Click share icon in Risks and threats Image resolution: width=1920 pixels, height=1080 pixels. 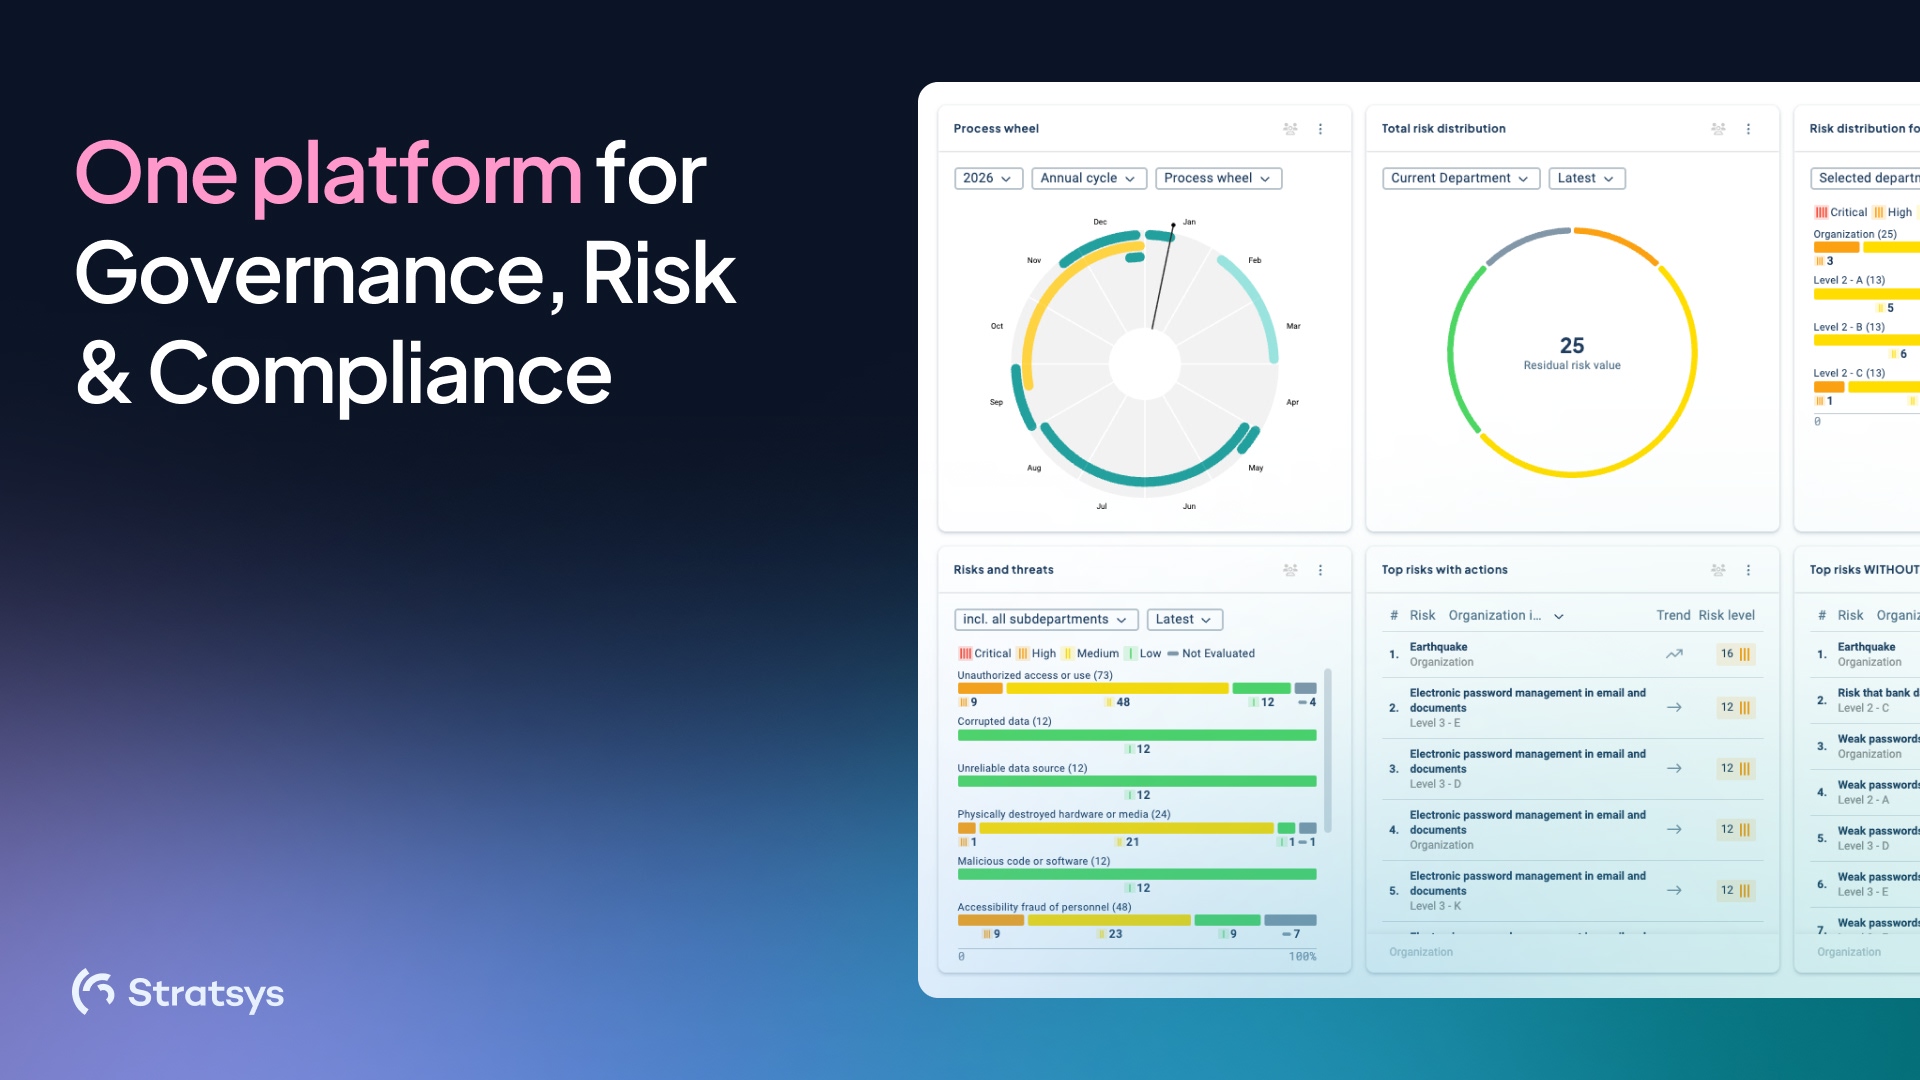click(x=1290, y=570)
